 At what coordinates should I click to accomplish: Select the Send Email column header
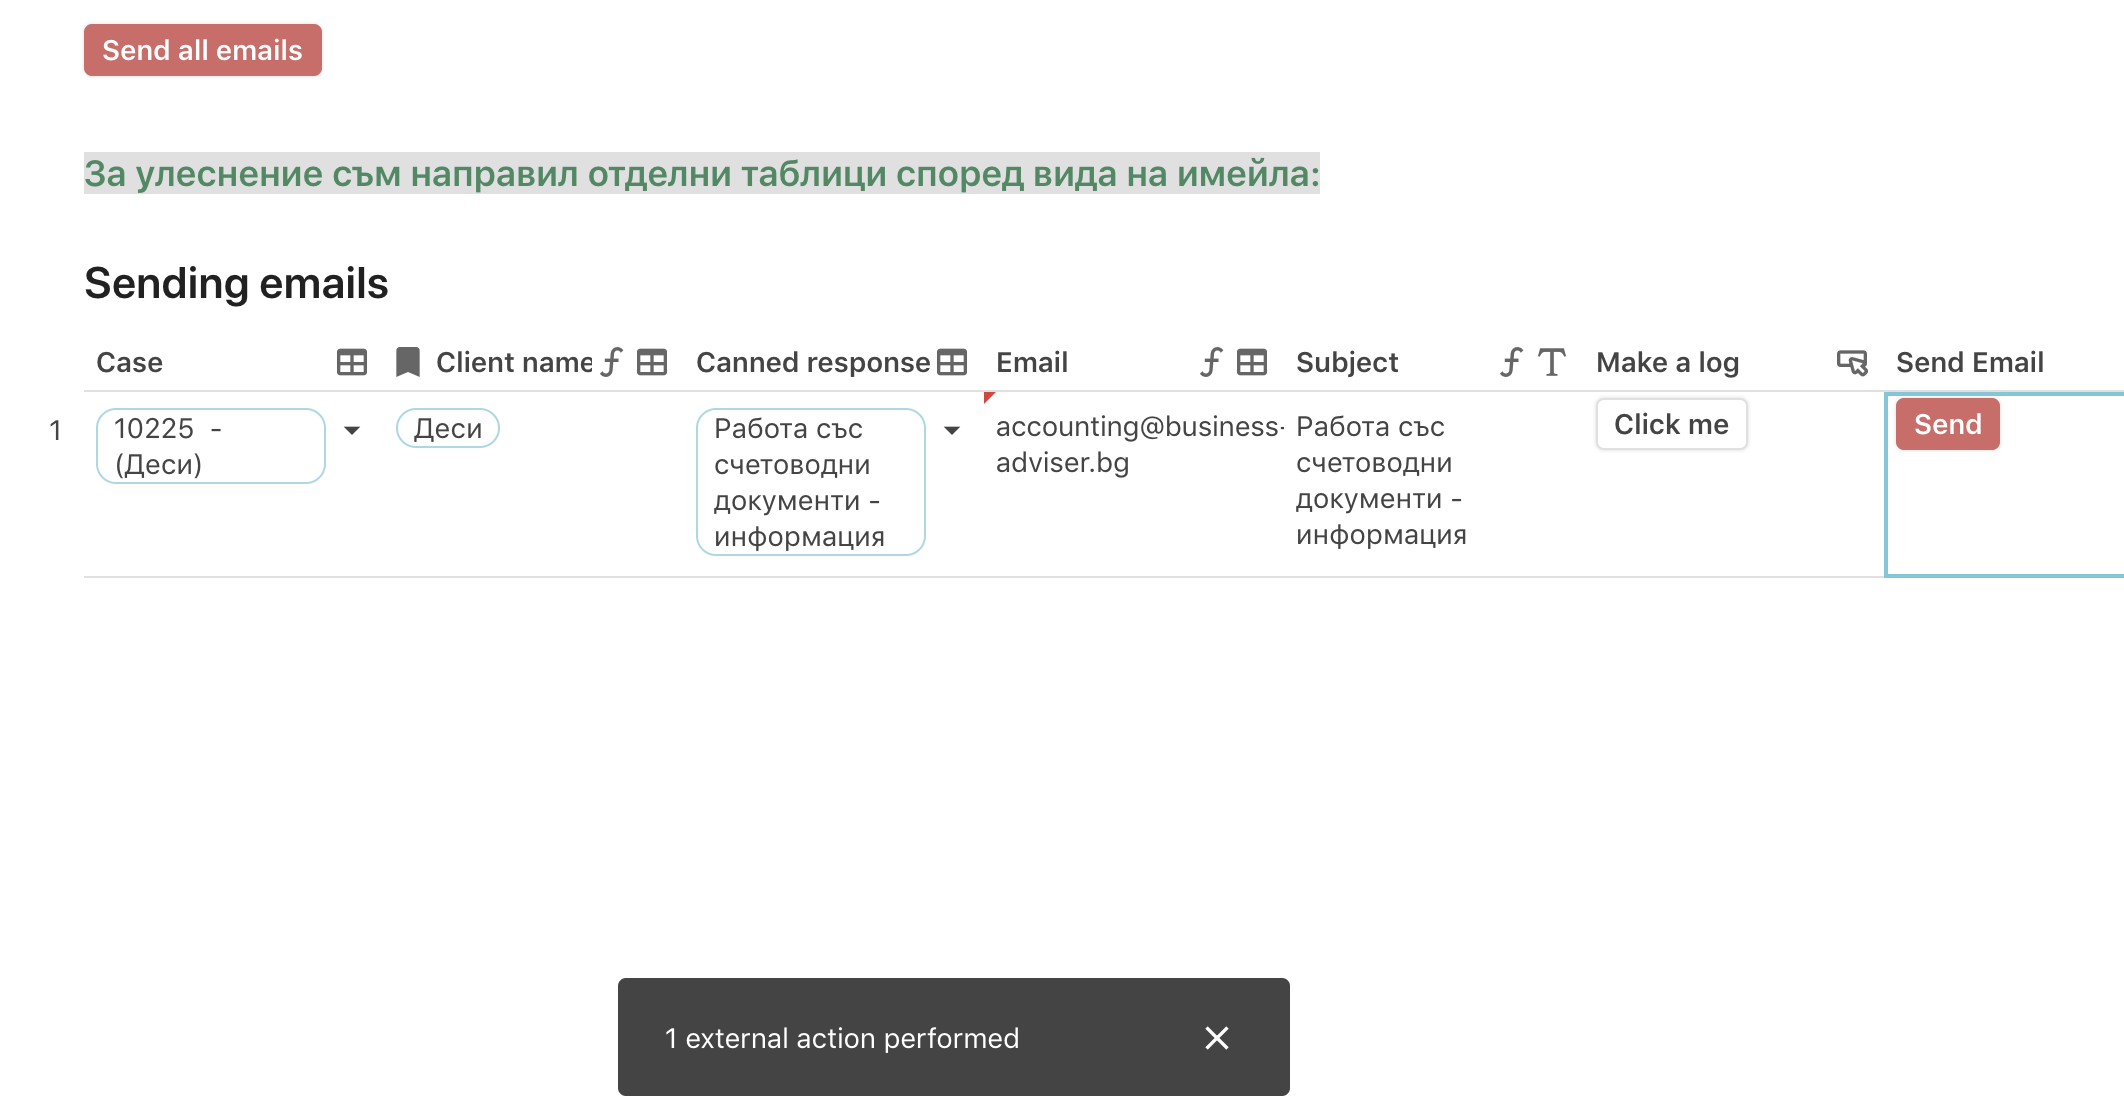(1969, 362)
